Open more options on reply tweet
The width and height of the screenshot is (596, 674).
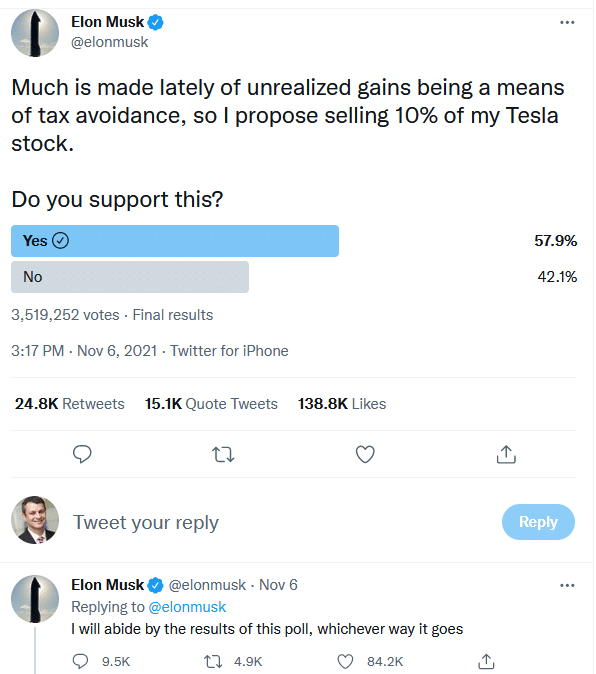567,585
